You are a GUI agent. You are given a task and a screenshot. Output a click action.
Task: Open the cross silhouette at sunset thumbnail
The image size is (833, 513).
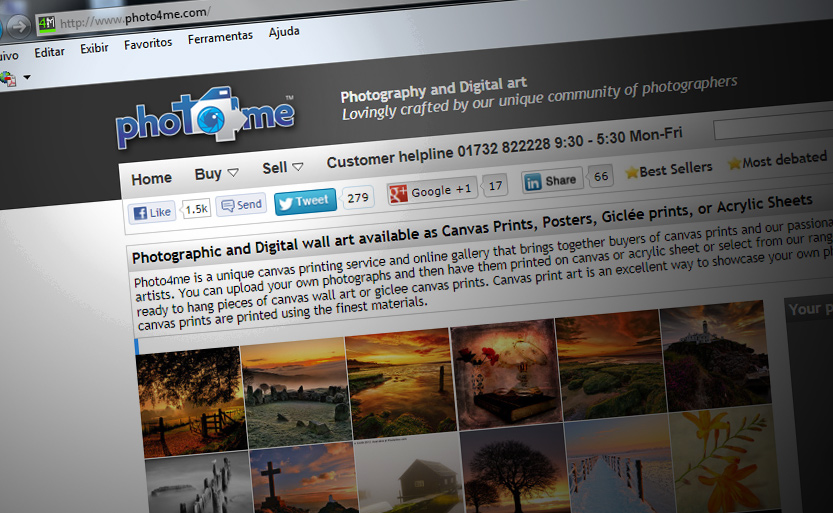pyautogui.click(x=304, y=478)
